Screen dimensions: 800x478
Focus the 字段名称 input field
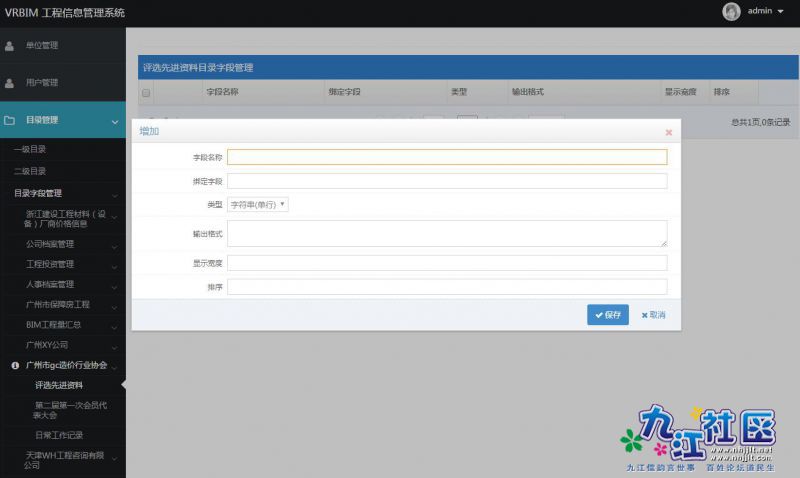(x=447, y=157)
